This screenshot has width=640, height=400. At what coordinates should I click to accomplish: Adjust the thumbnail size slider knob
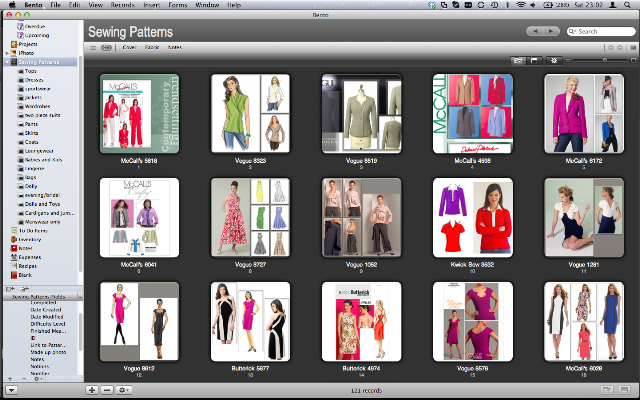click(x=605, y=60)
